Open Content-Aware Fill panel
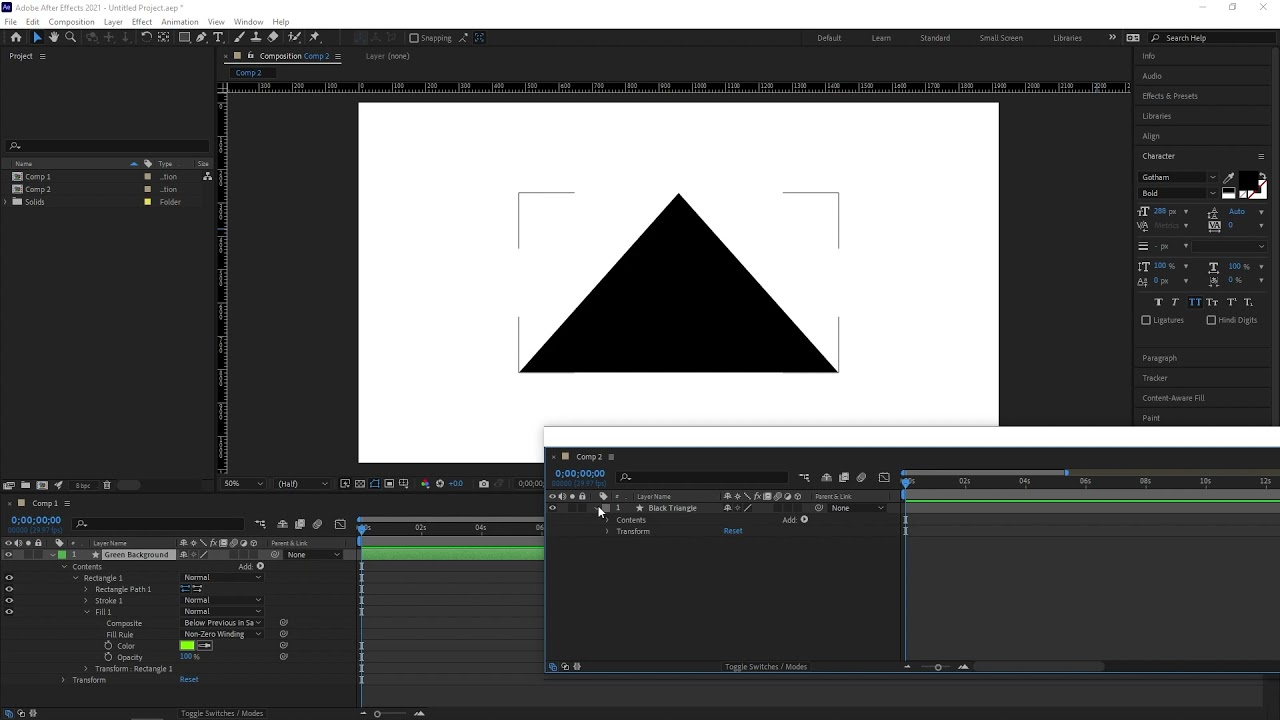Screen dimensions: 1280x720 coord(1173,398)
